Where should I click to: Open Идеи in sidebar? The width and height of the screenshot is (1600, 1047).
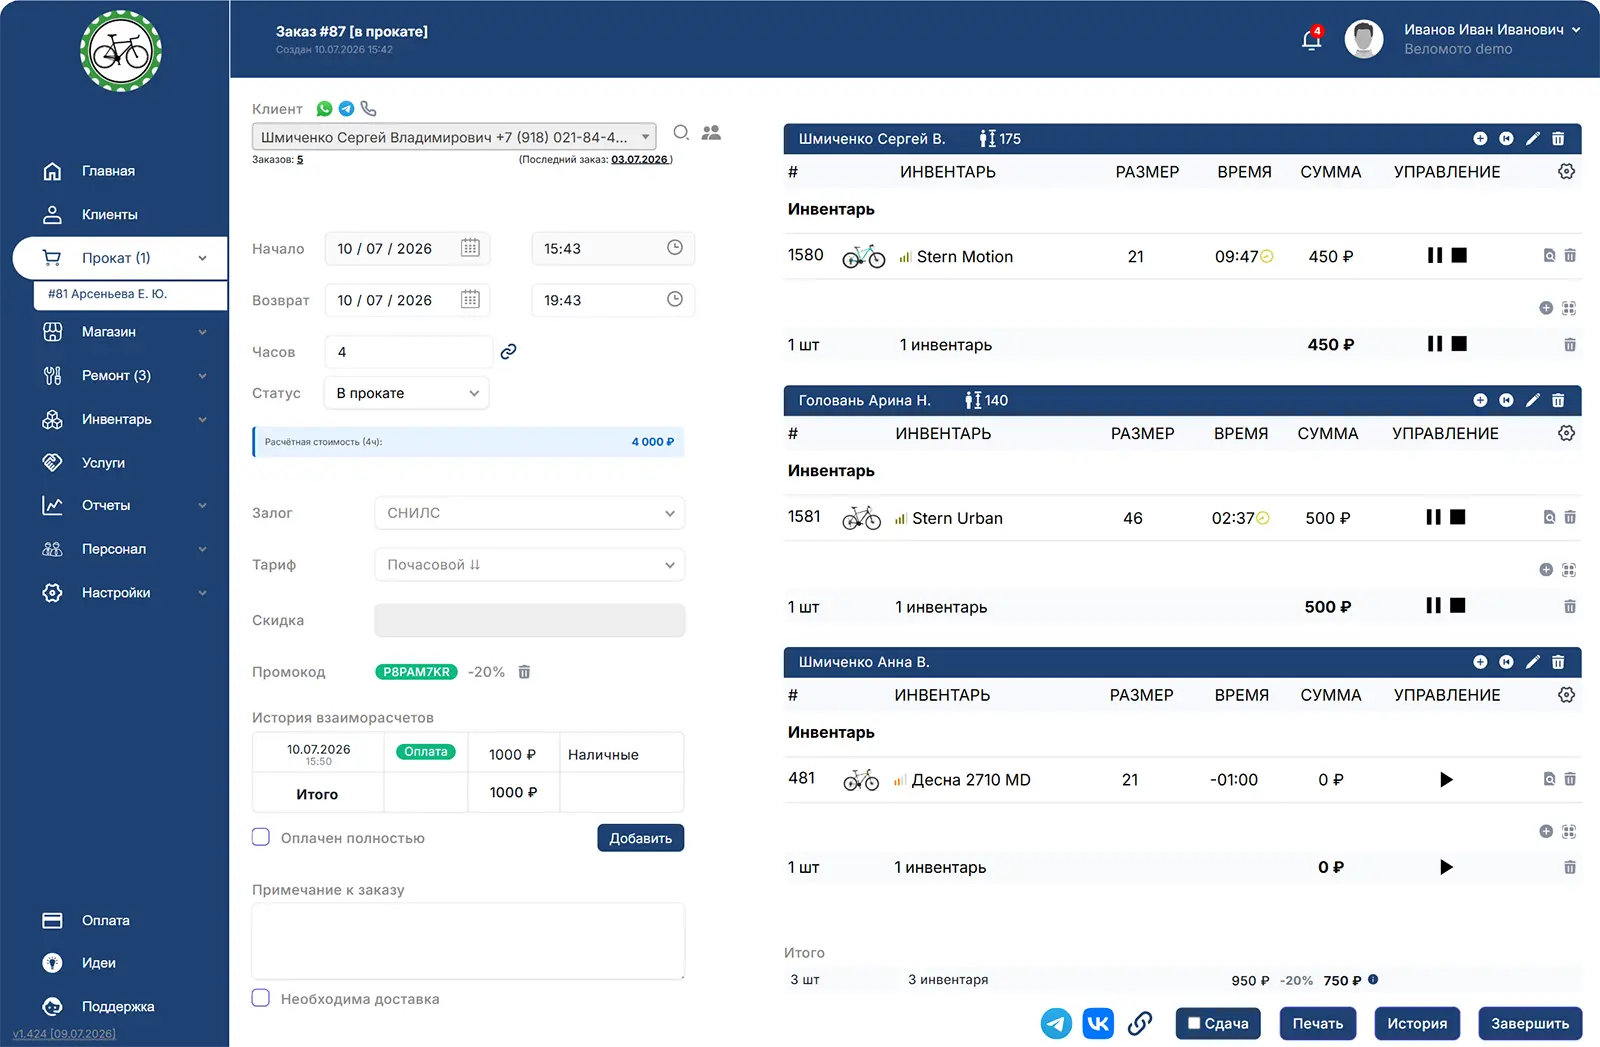pos(99,963)
